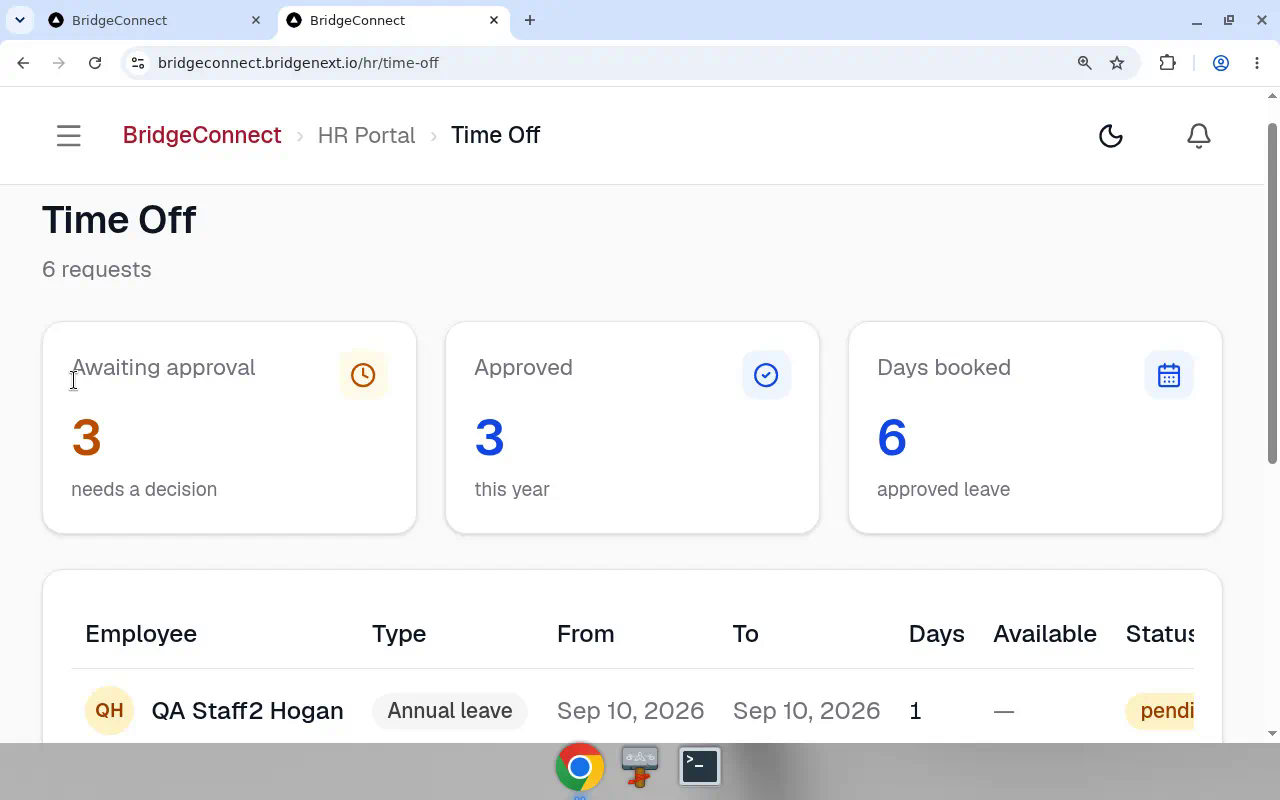
Task: Click the Available column header
Action: 1045,634
